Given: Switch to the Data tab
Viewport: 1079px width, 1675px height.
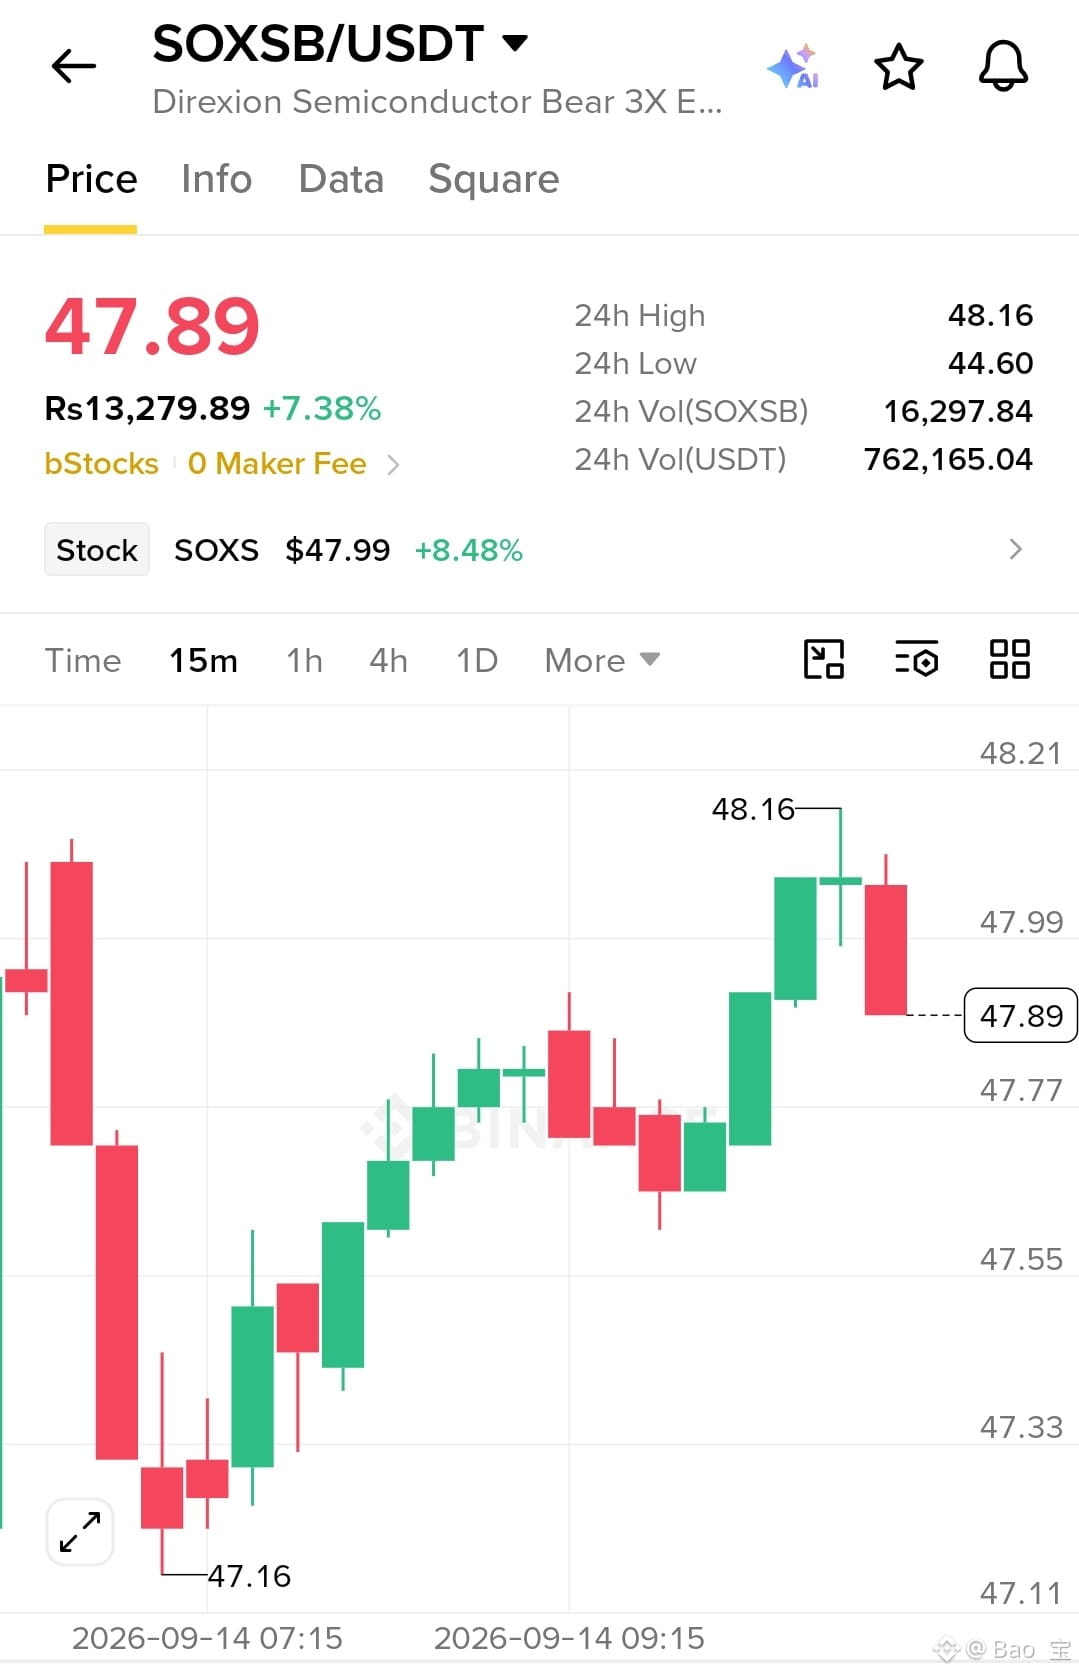Looking at the screenshot, I should click(x=341, y=179).
